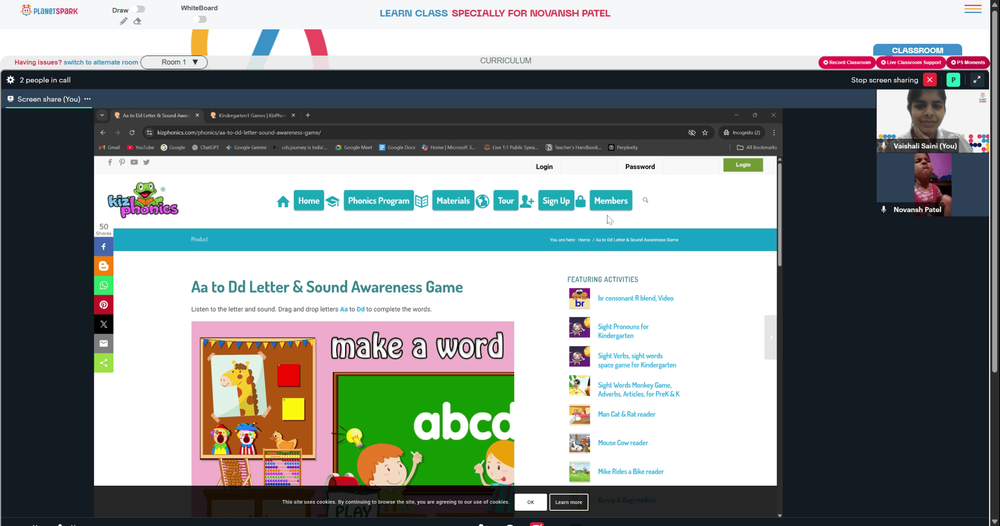Open the PlanetSpark hamburger menu

tap(973, 9)
